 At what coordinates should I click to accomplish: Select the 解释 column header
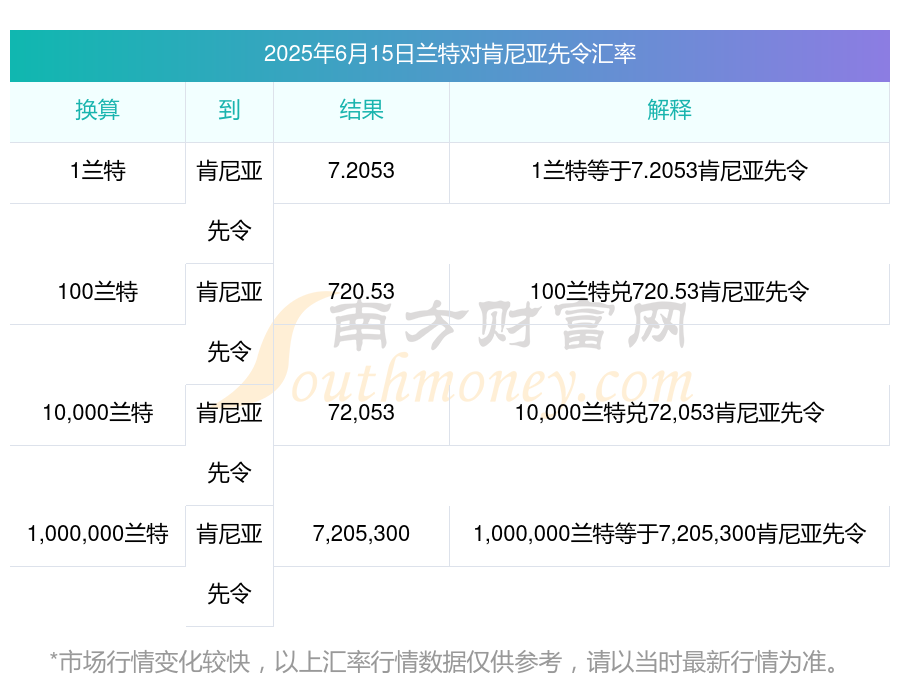click(x=669, y=110)
